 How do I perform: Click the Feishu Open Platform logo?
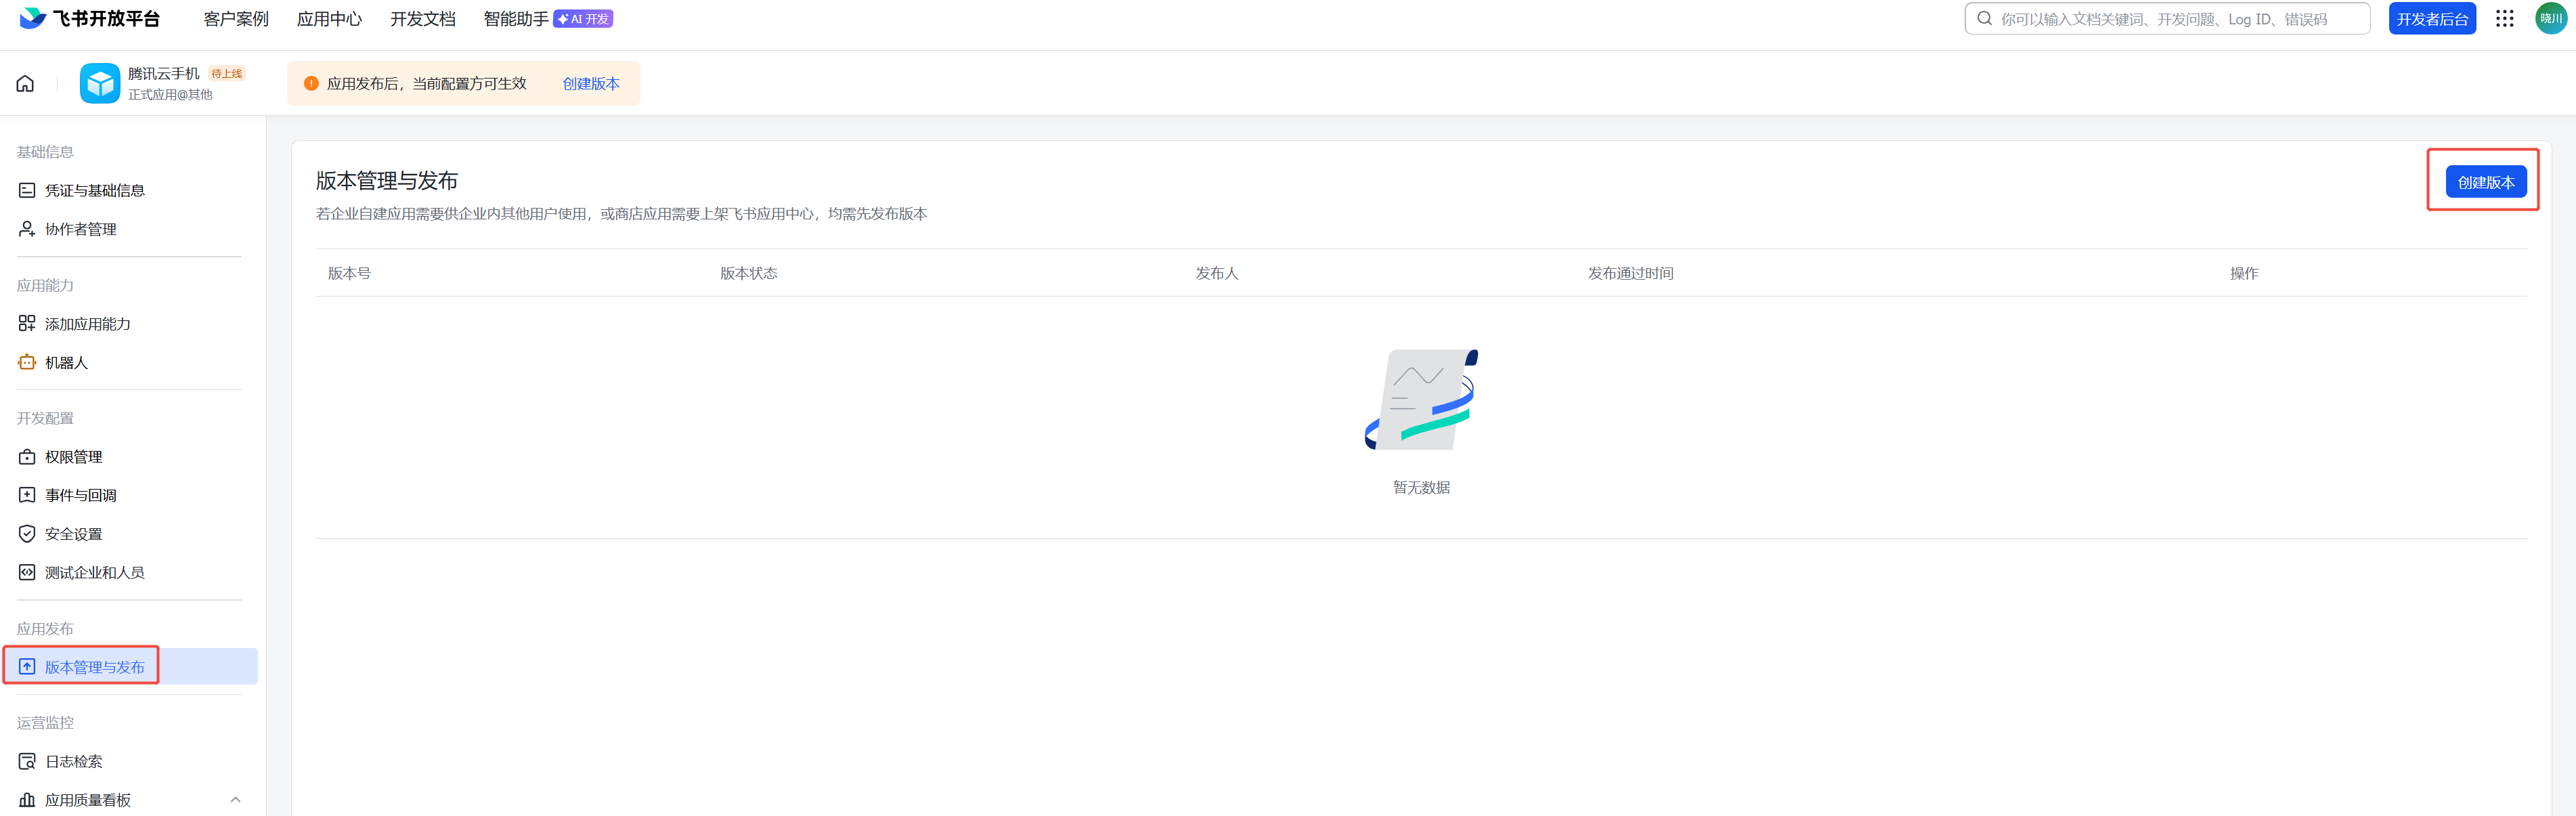point(90,18)
